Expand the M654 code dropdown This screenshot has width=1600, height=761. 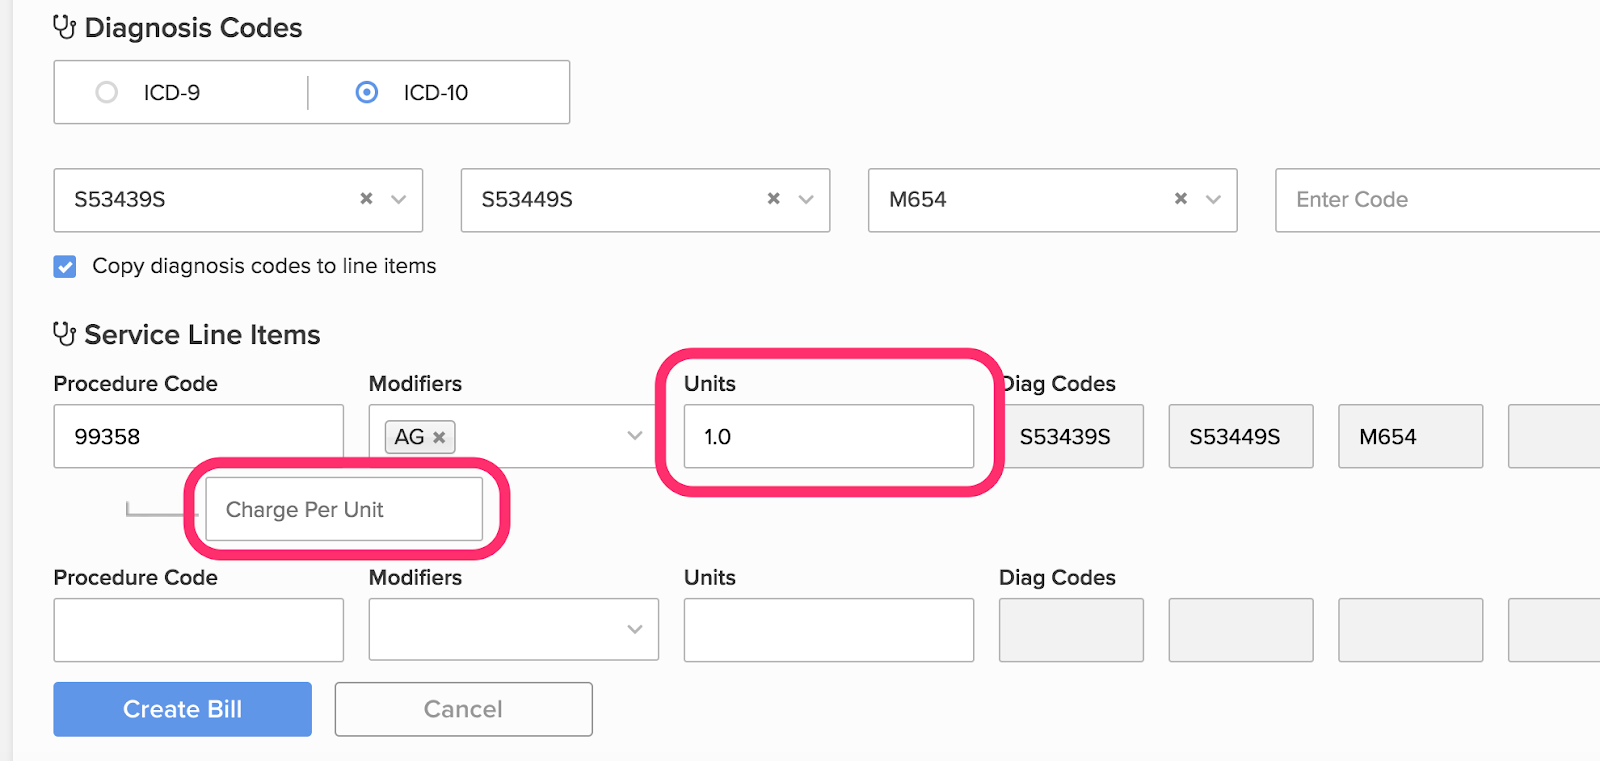pos(1214,199)
